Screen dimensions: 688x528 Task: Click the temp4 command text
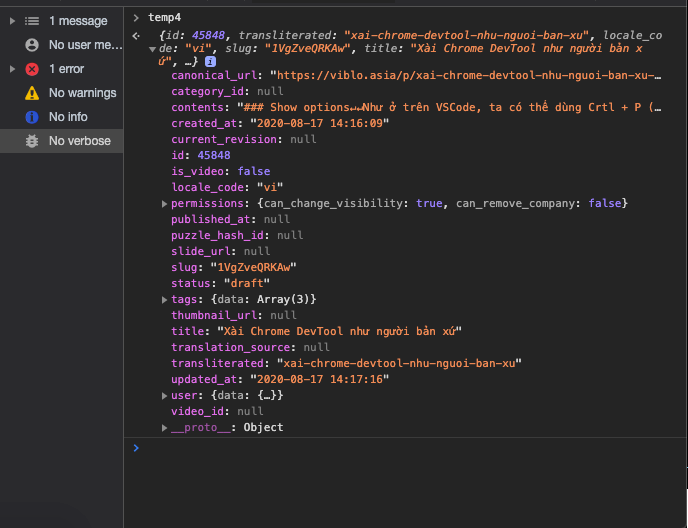pos(165,17)
